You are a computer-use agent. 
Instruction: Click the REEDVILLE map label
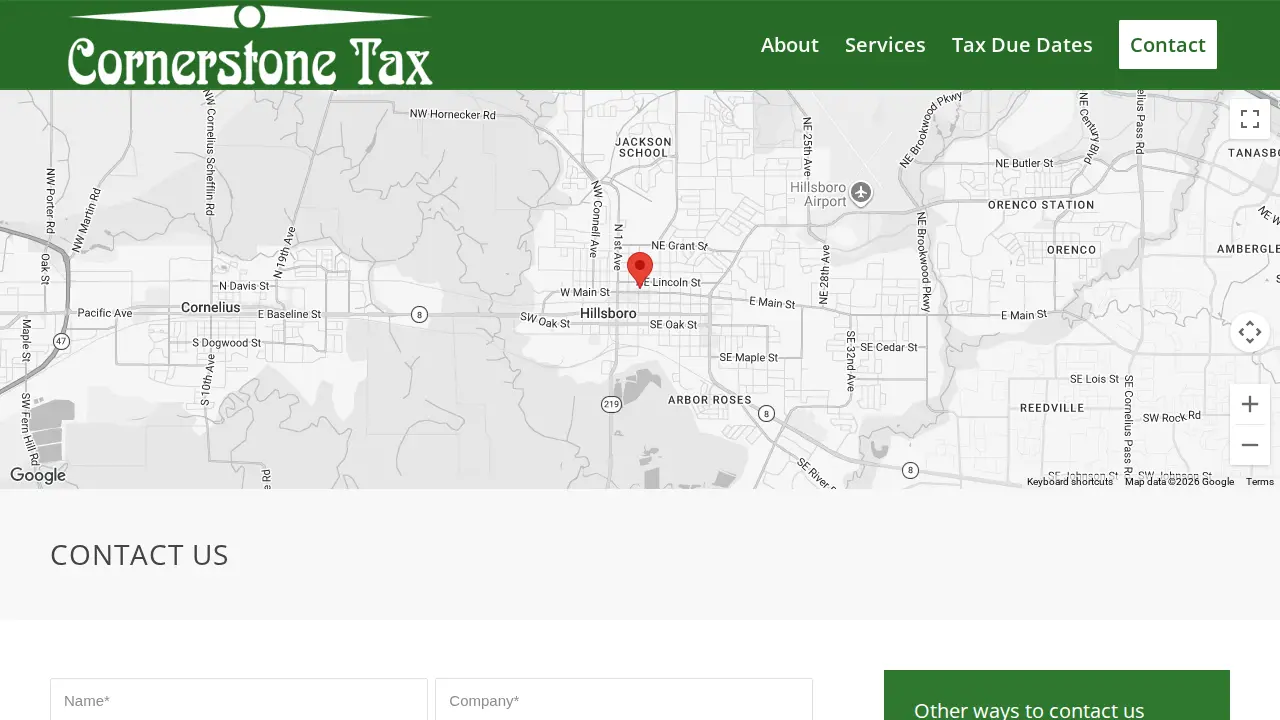click(x=1052, y=408)
